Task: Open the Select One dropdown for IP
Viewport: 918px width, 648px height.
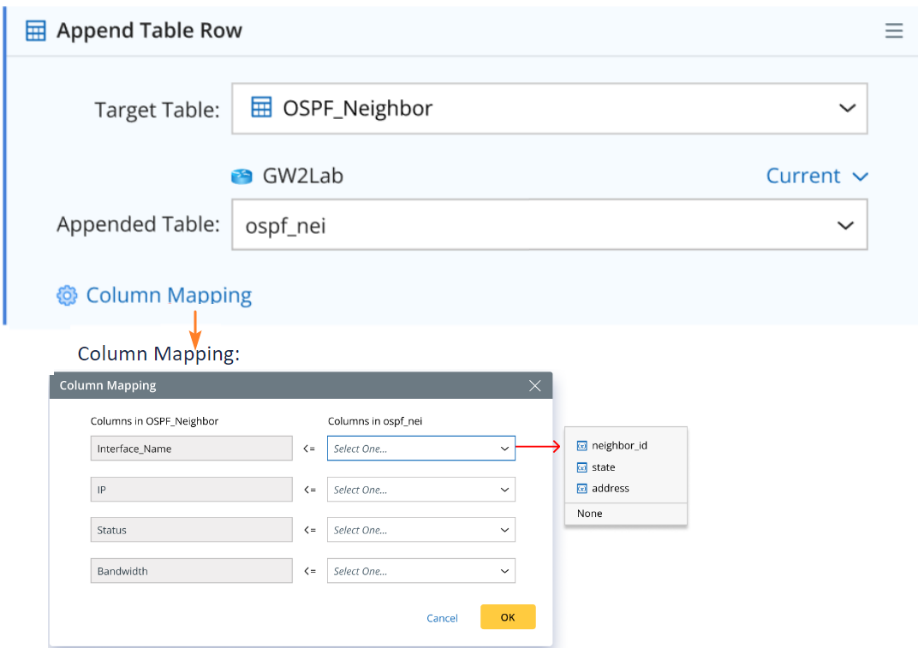Action: [421, 490]
